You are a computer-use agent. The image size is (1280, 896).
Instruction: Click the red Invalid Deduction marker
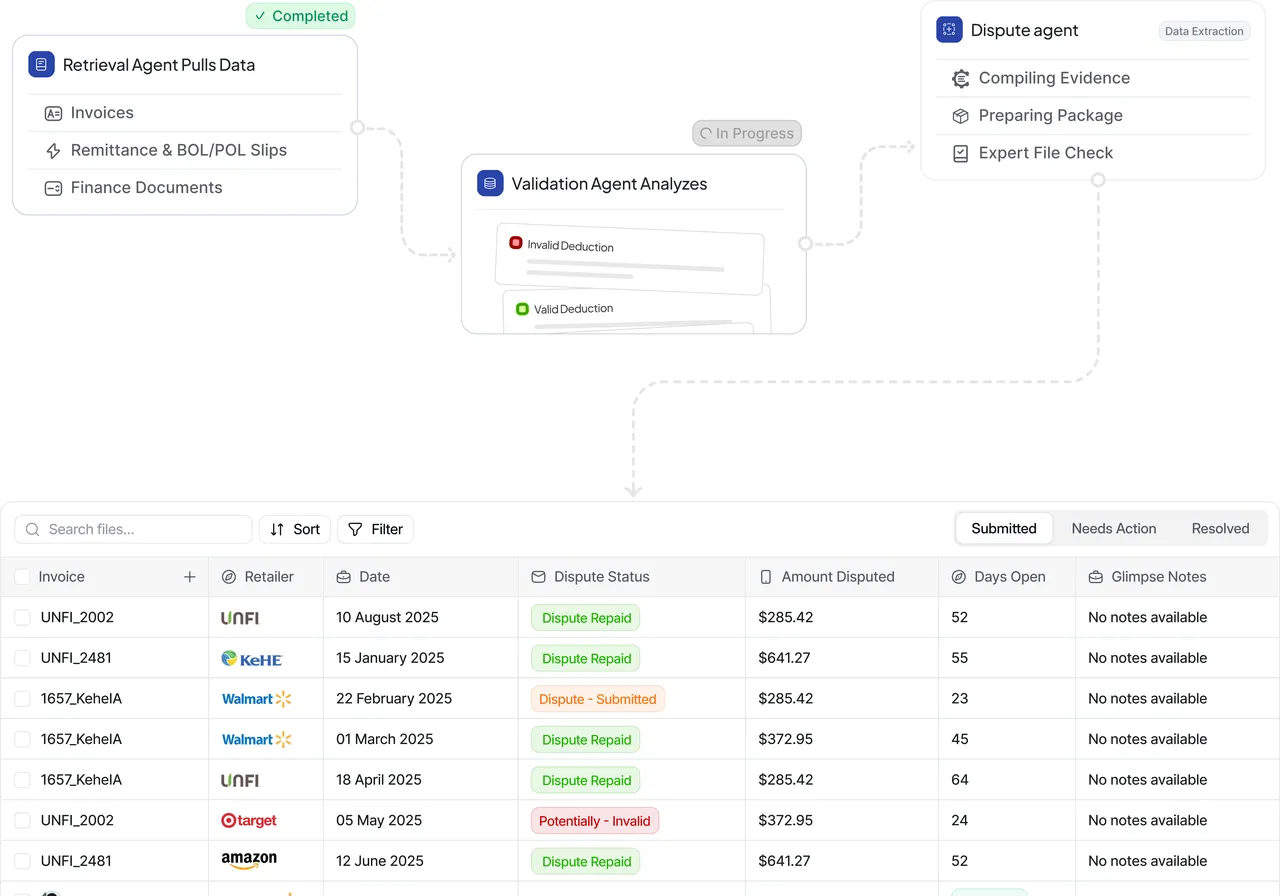click(516, 242)
